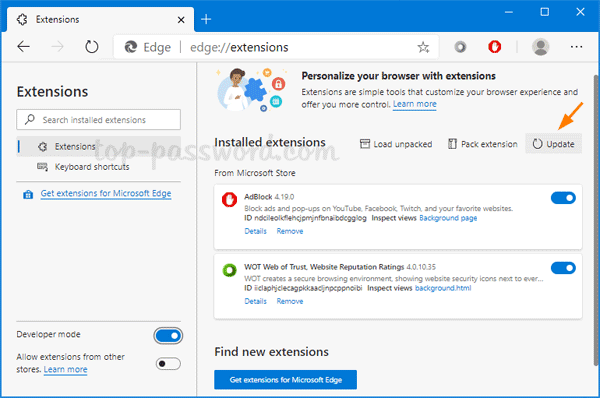Screen dimensions: 600x398
Task: Enable Allow extensions from other stores
Action: point(168,363)
